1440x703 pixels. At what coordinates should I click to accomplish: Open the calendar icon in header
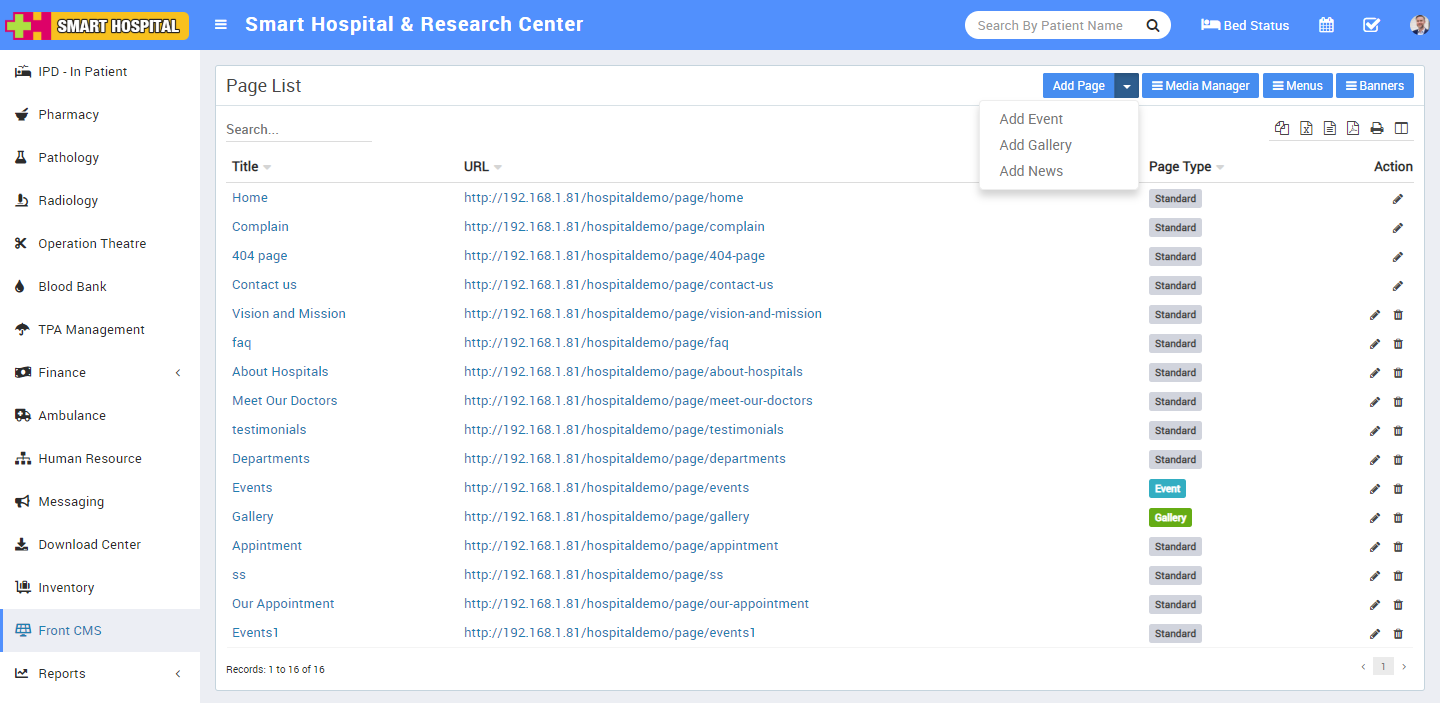click(x=1326, y=25)
